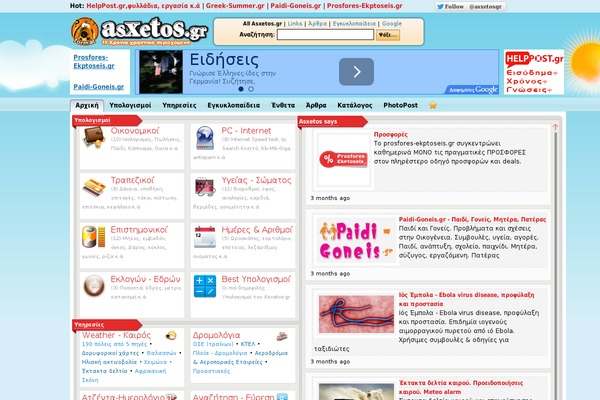Screen dimensions: 600x400
Task: Choose the Εγκυκλοπαίδεια search scope
Action: [x=354, y=24]
